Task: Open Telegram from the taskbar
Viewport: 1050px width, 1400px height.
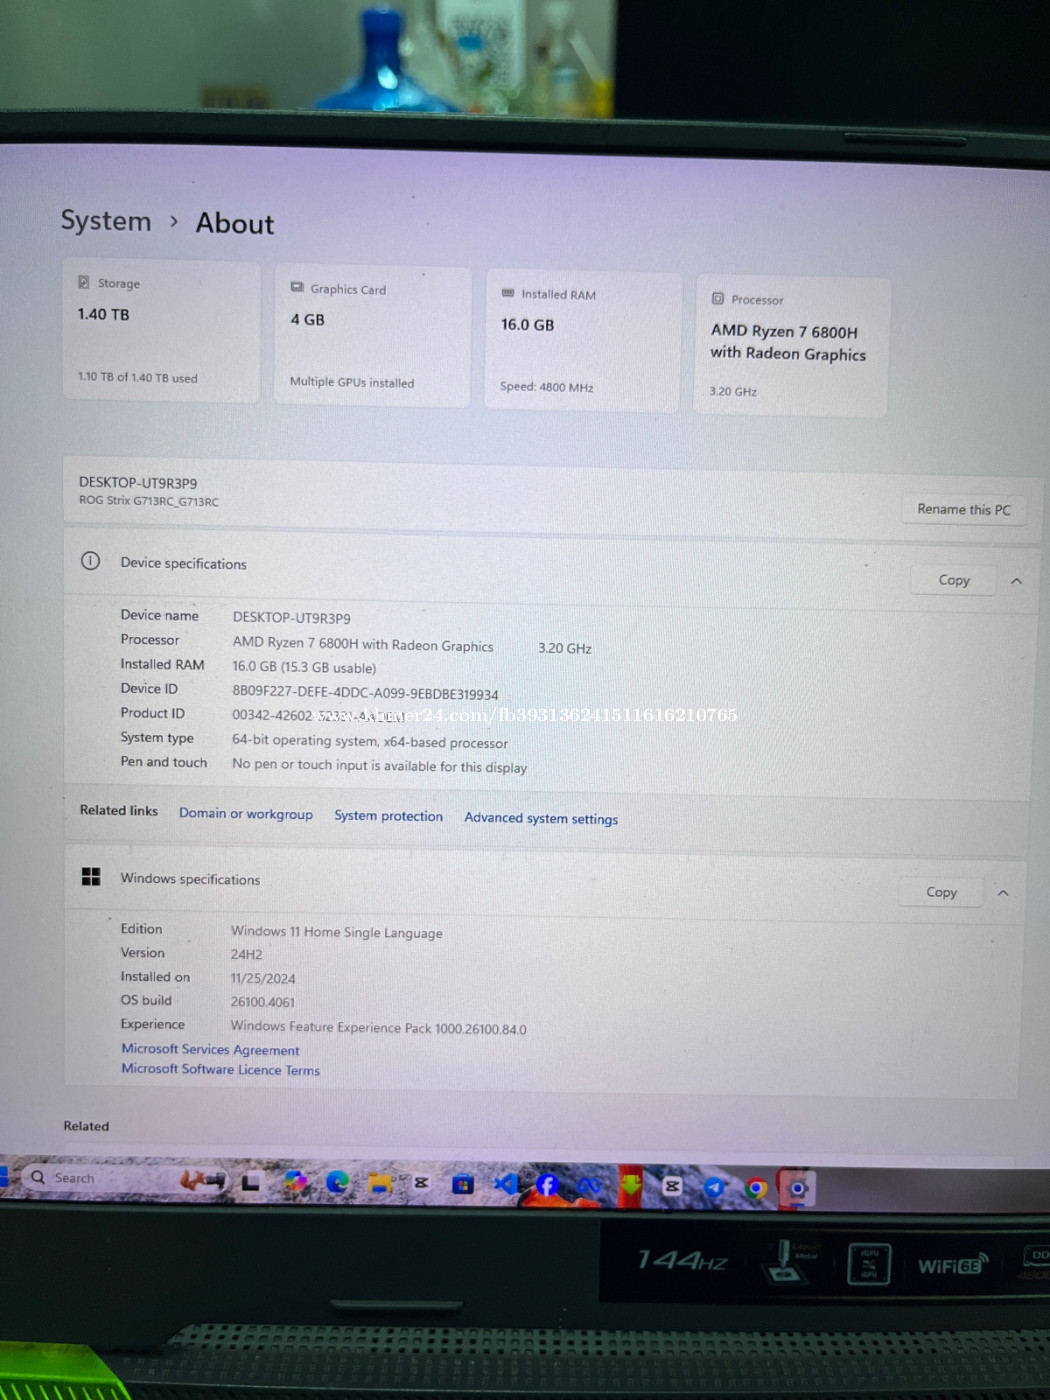Action: (x=714, y=1187)
